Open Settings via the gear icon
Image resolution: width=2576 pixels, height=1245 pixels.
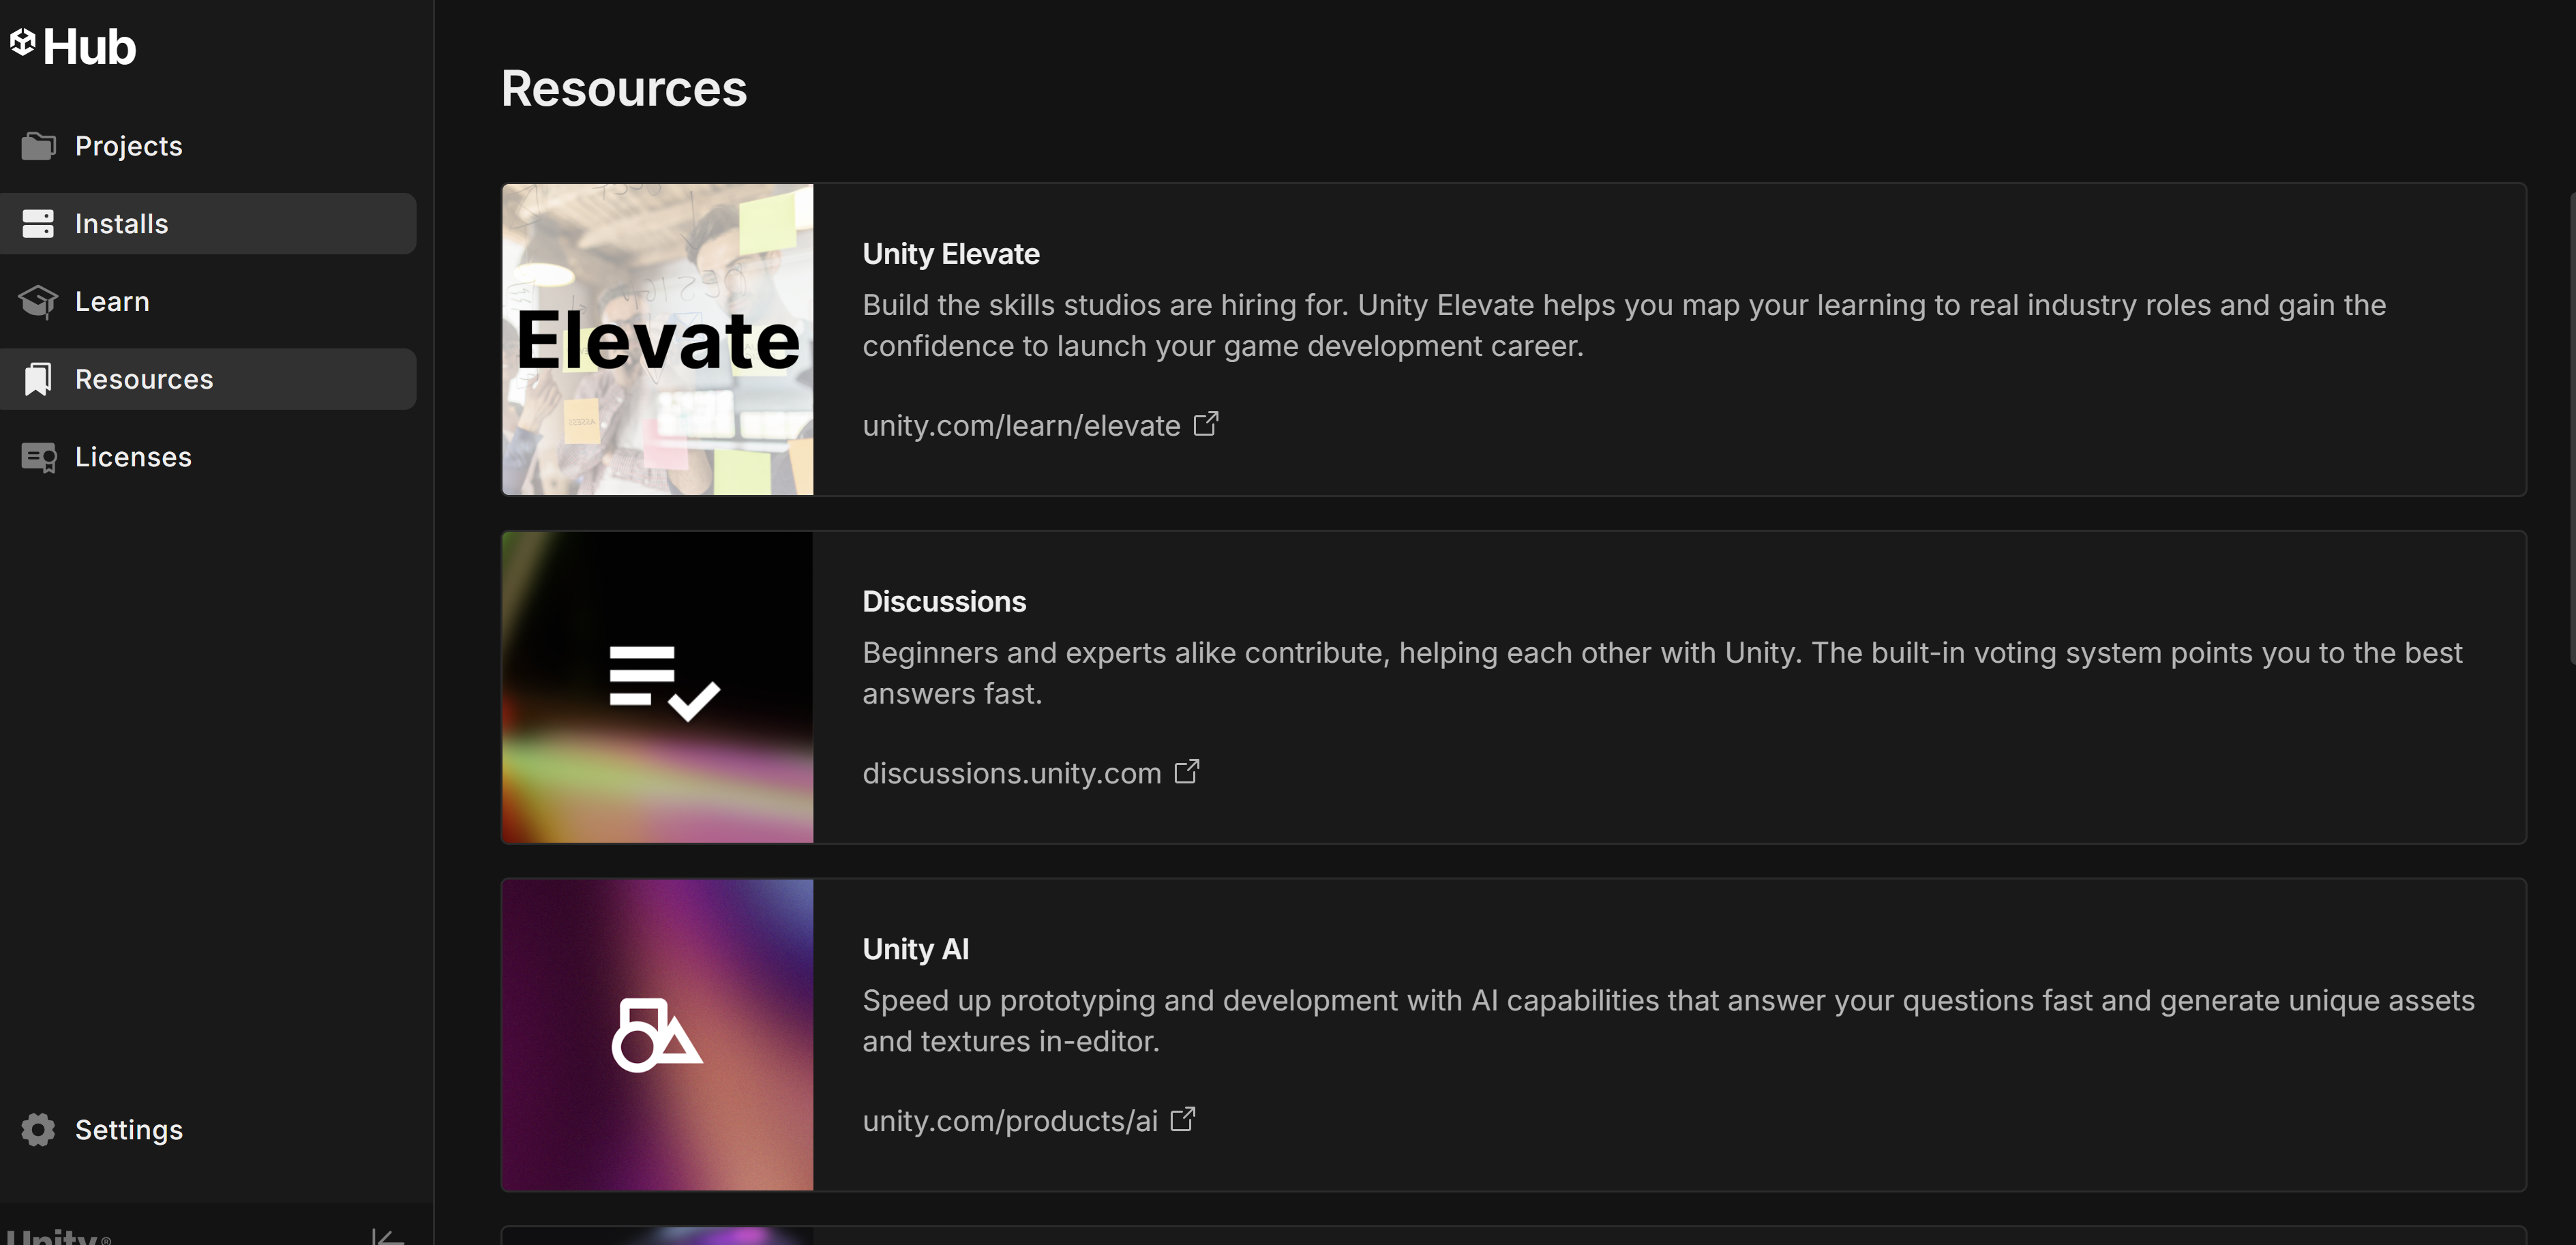[x=38, y=1129]
